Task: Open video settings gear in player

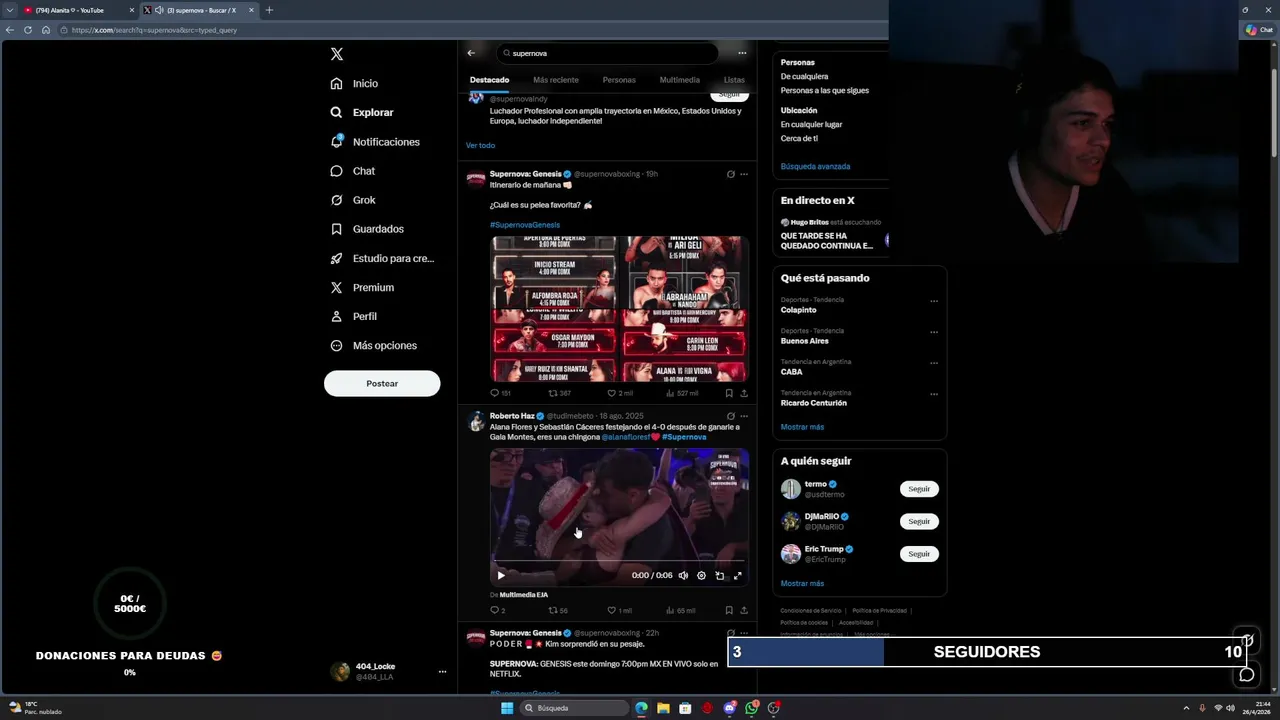Action: [701, 575]
